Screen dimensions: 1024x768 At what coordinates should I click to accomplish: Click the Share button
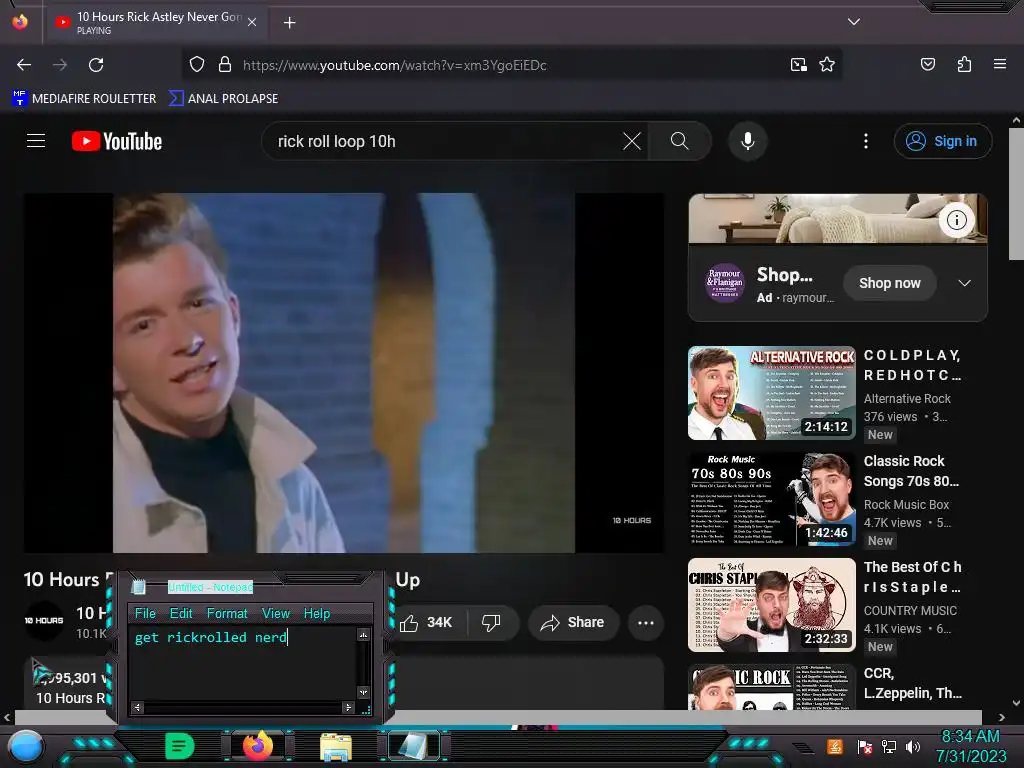(572, 622)
